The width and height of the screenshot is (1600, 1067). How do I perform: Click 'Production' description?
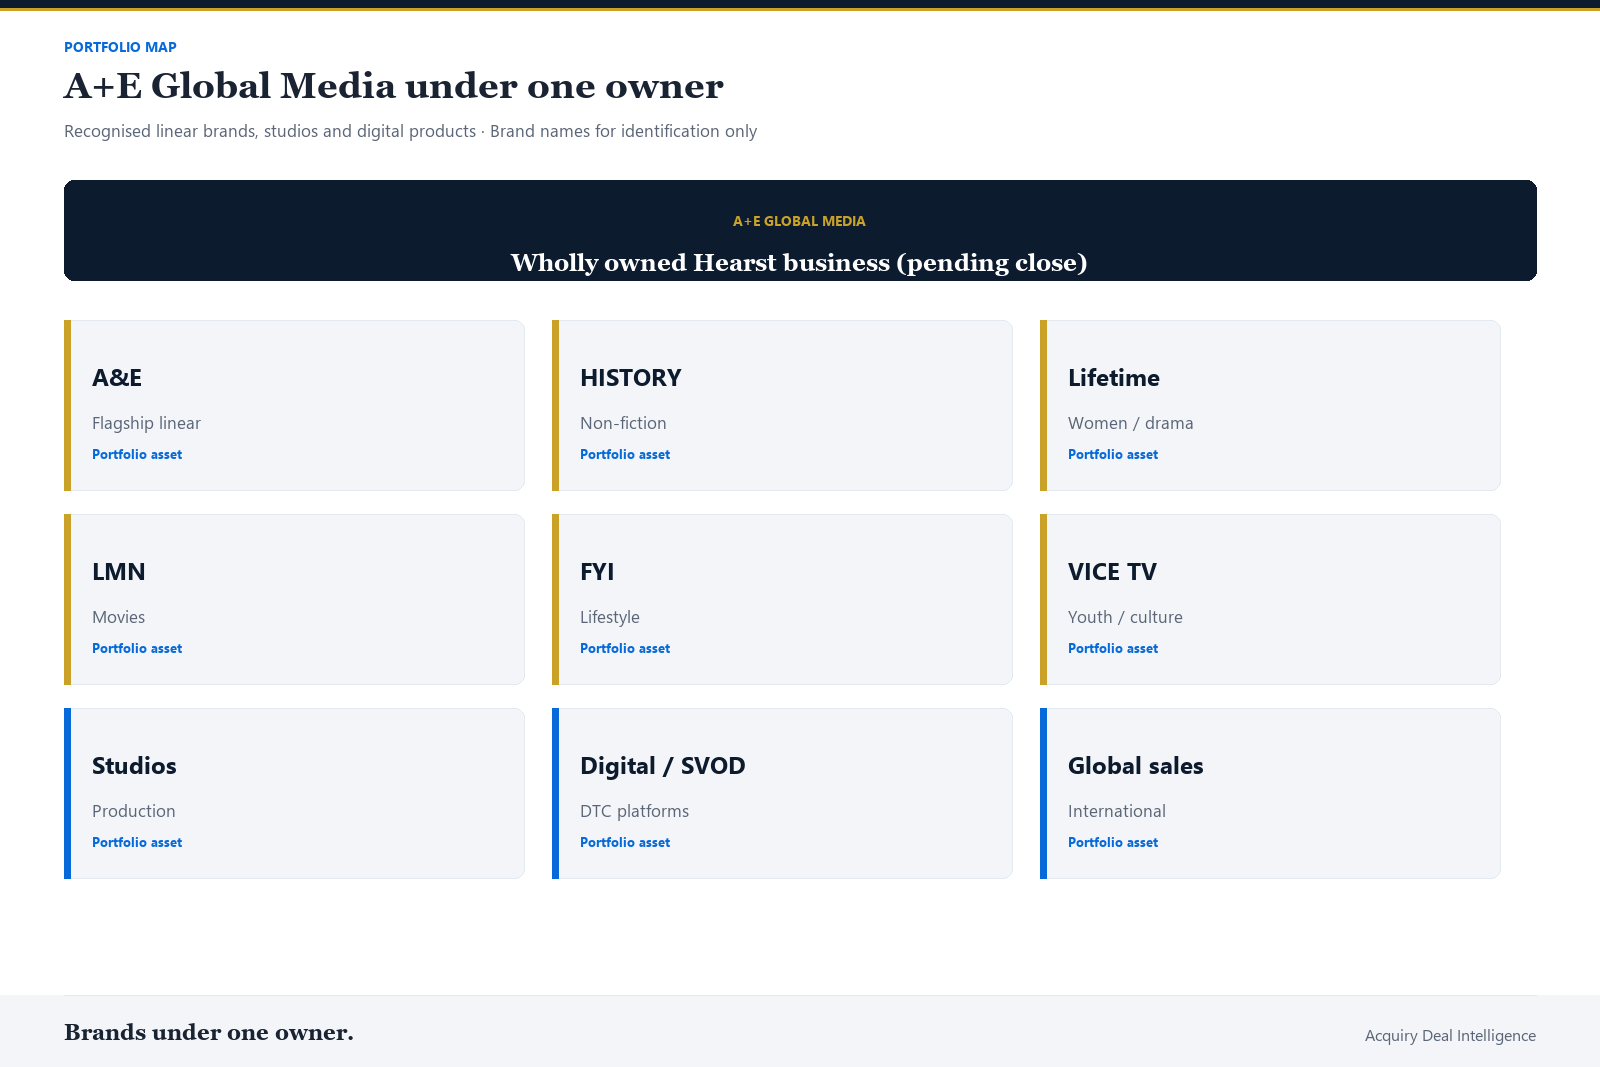coord(133,811)
